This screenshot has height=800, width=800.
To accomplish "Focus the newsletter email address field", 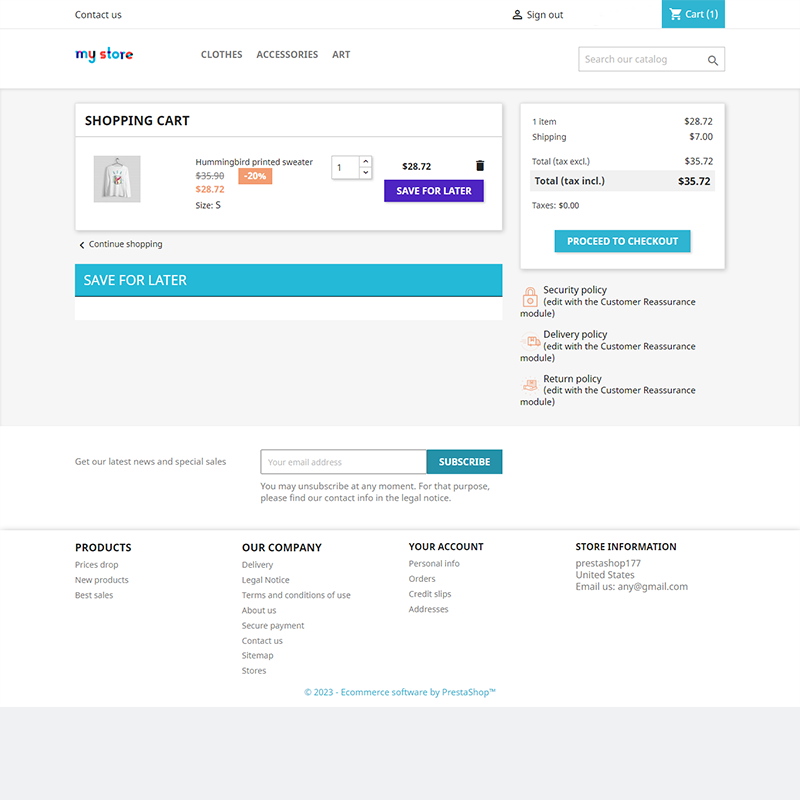I will [x=343, y=462].
